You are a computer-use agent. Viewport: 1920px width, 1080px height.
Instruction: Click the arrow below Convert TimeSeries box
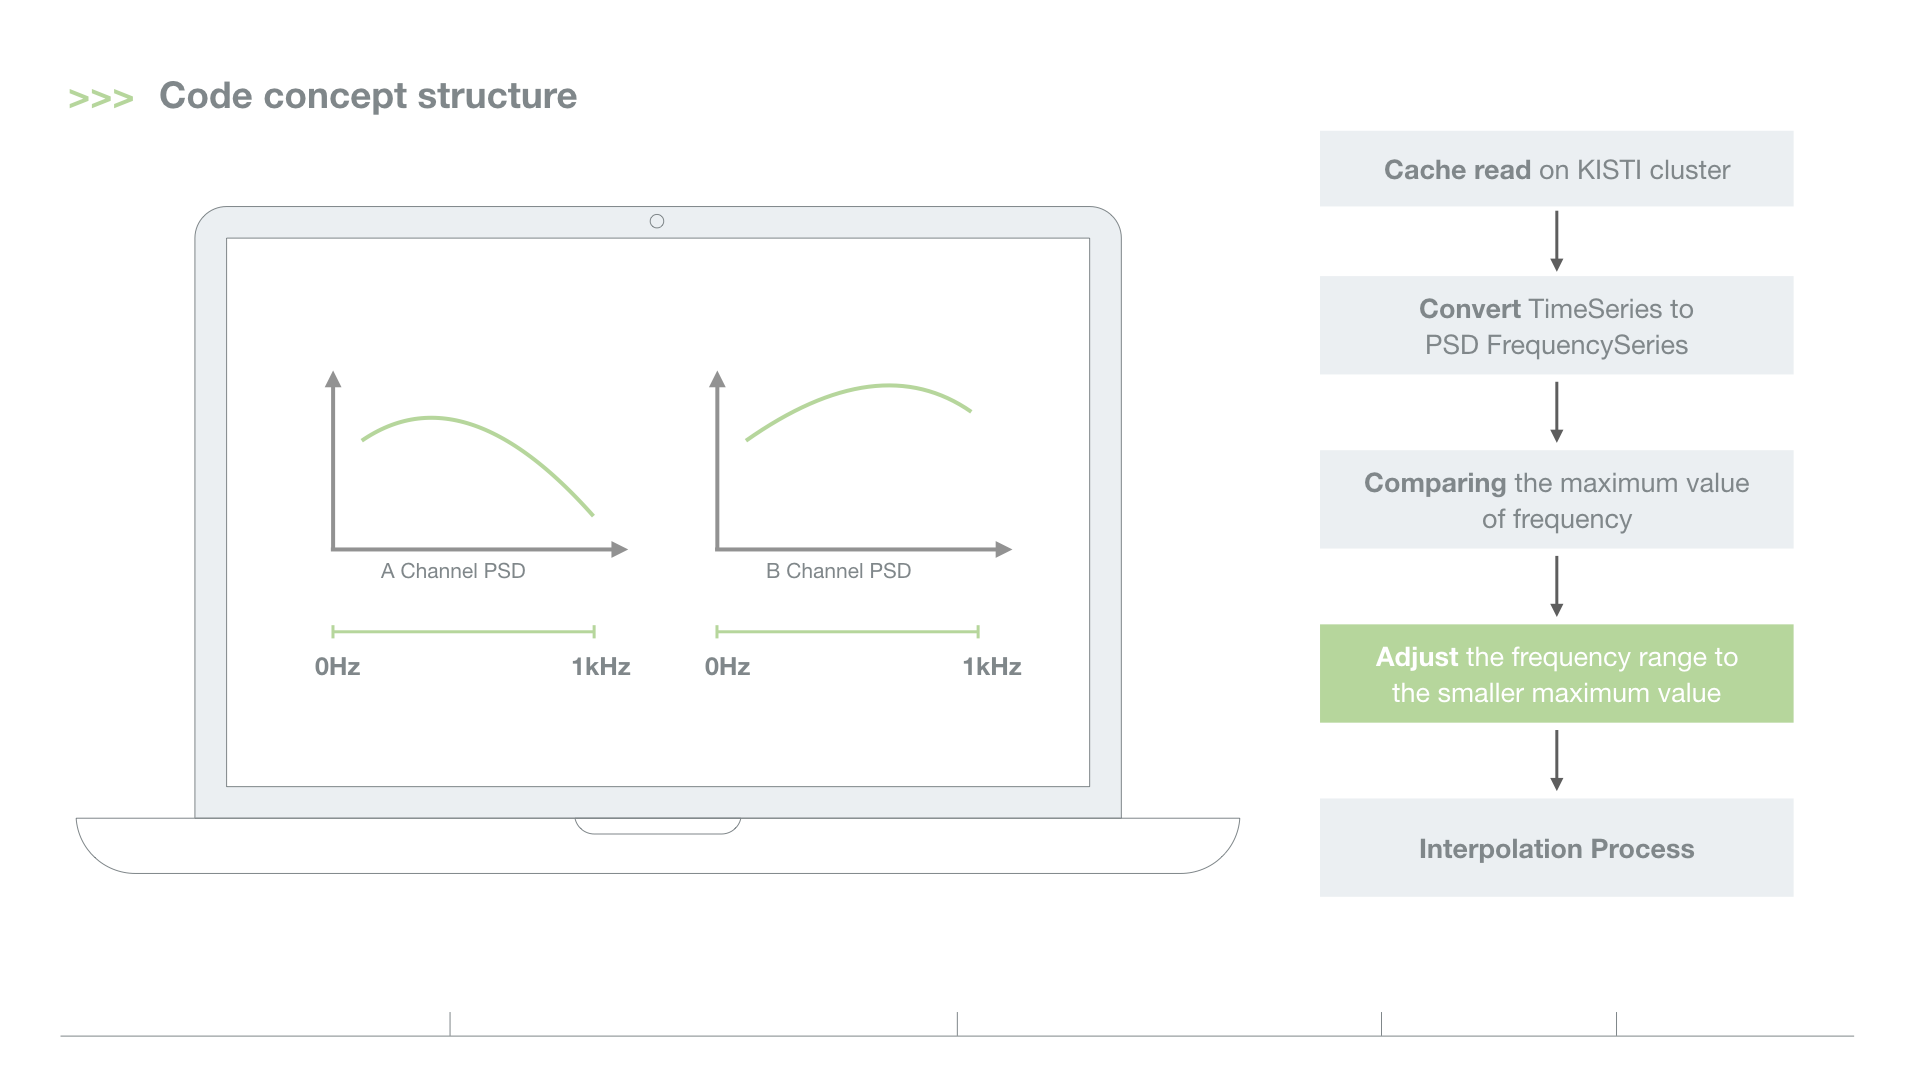(x=1556, y=412)
